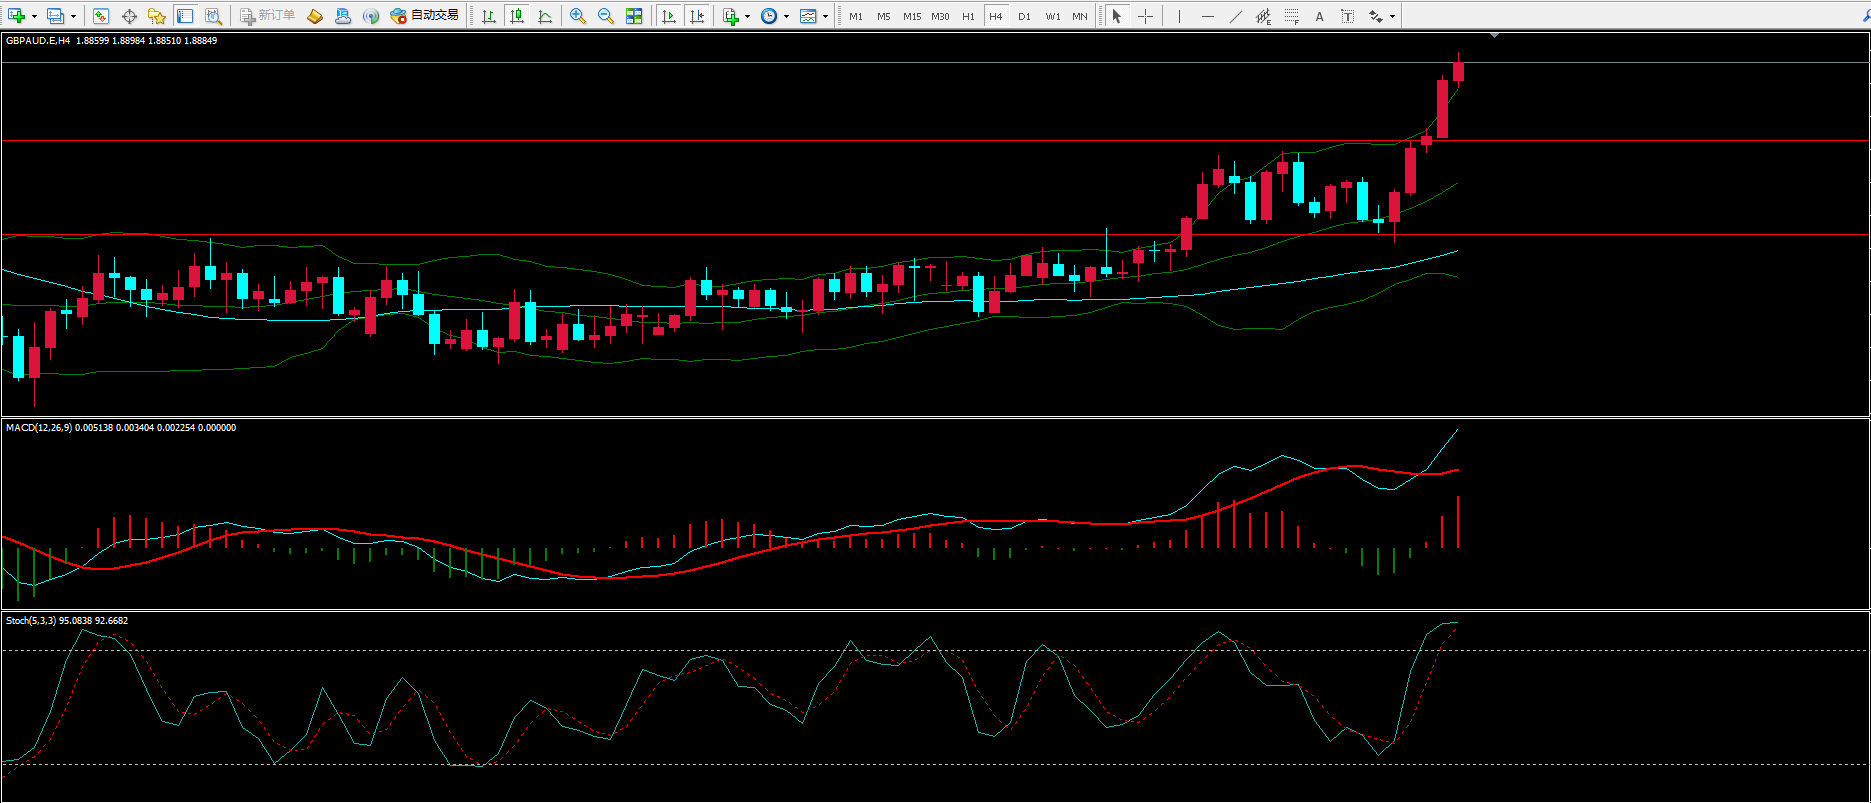Switch chart to line chart display

pos(545,16)
